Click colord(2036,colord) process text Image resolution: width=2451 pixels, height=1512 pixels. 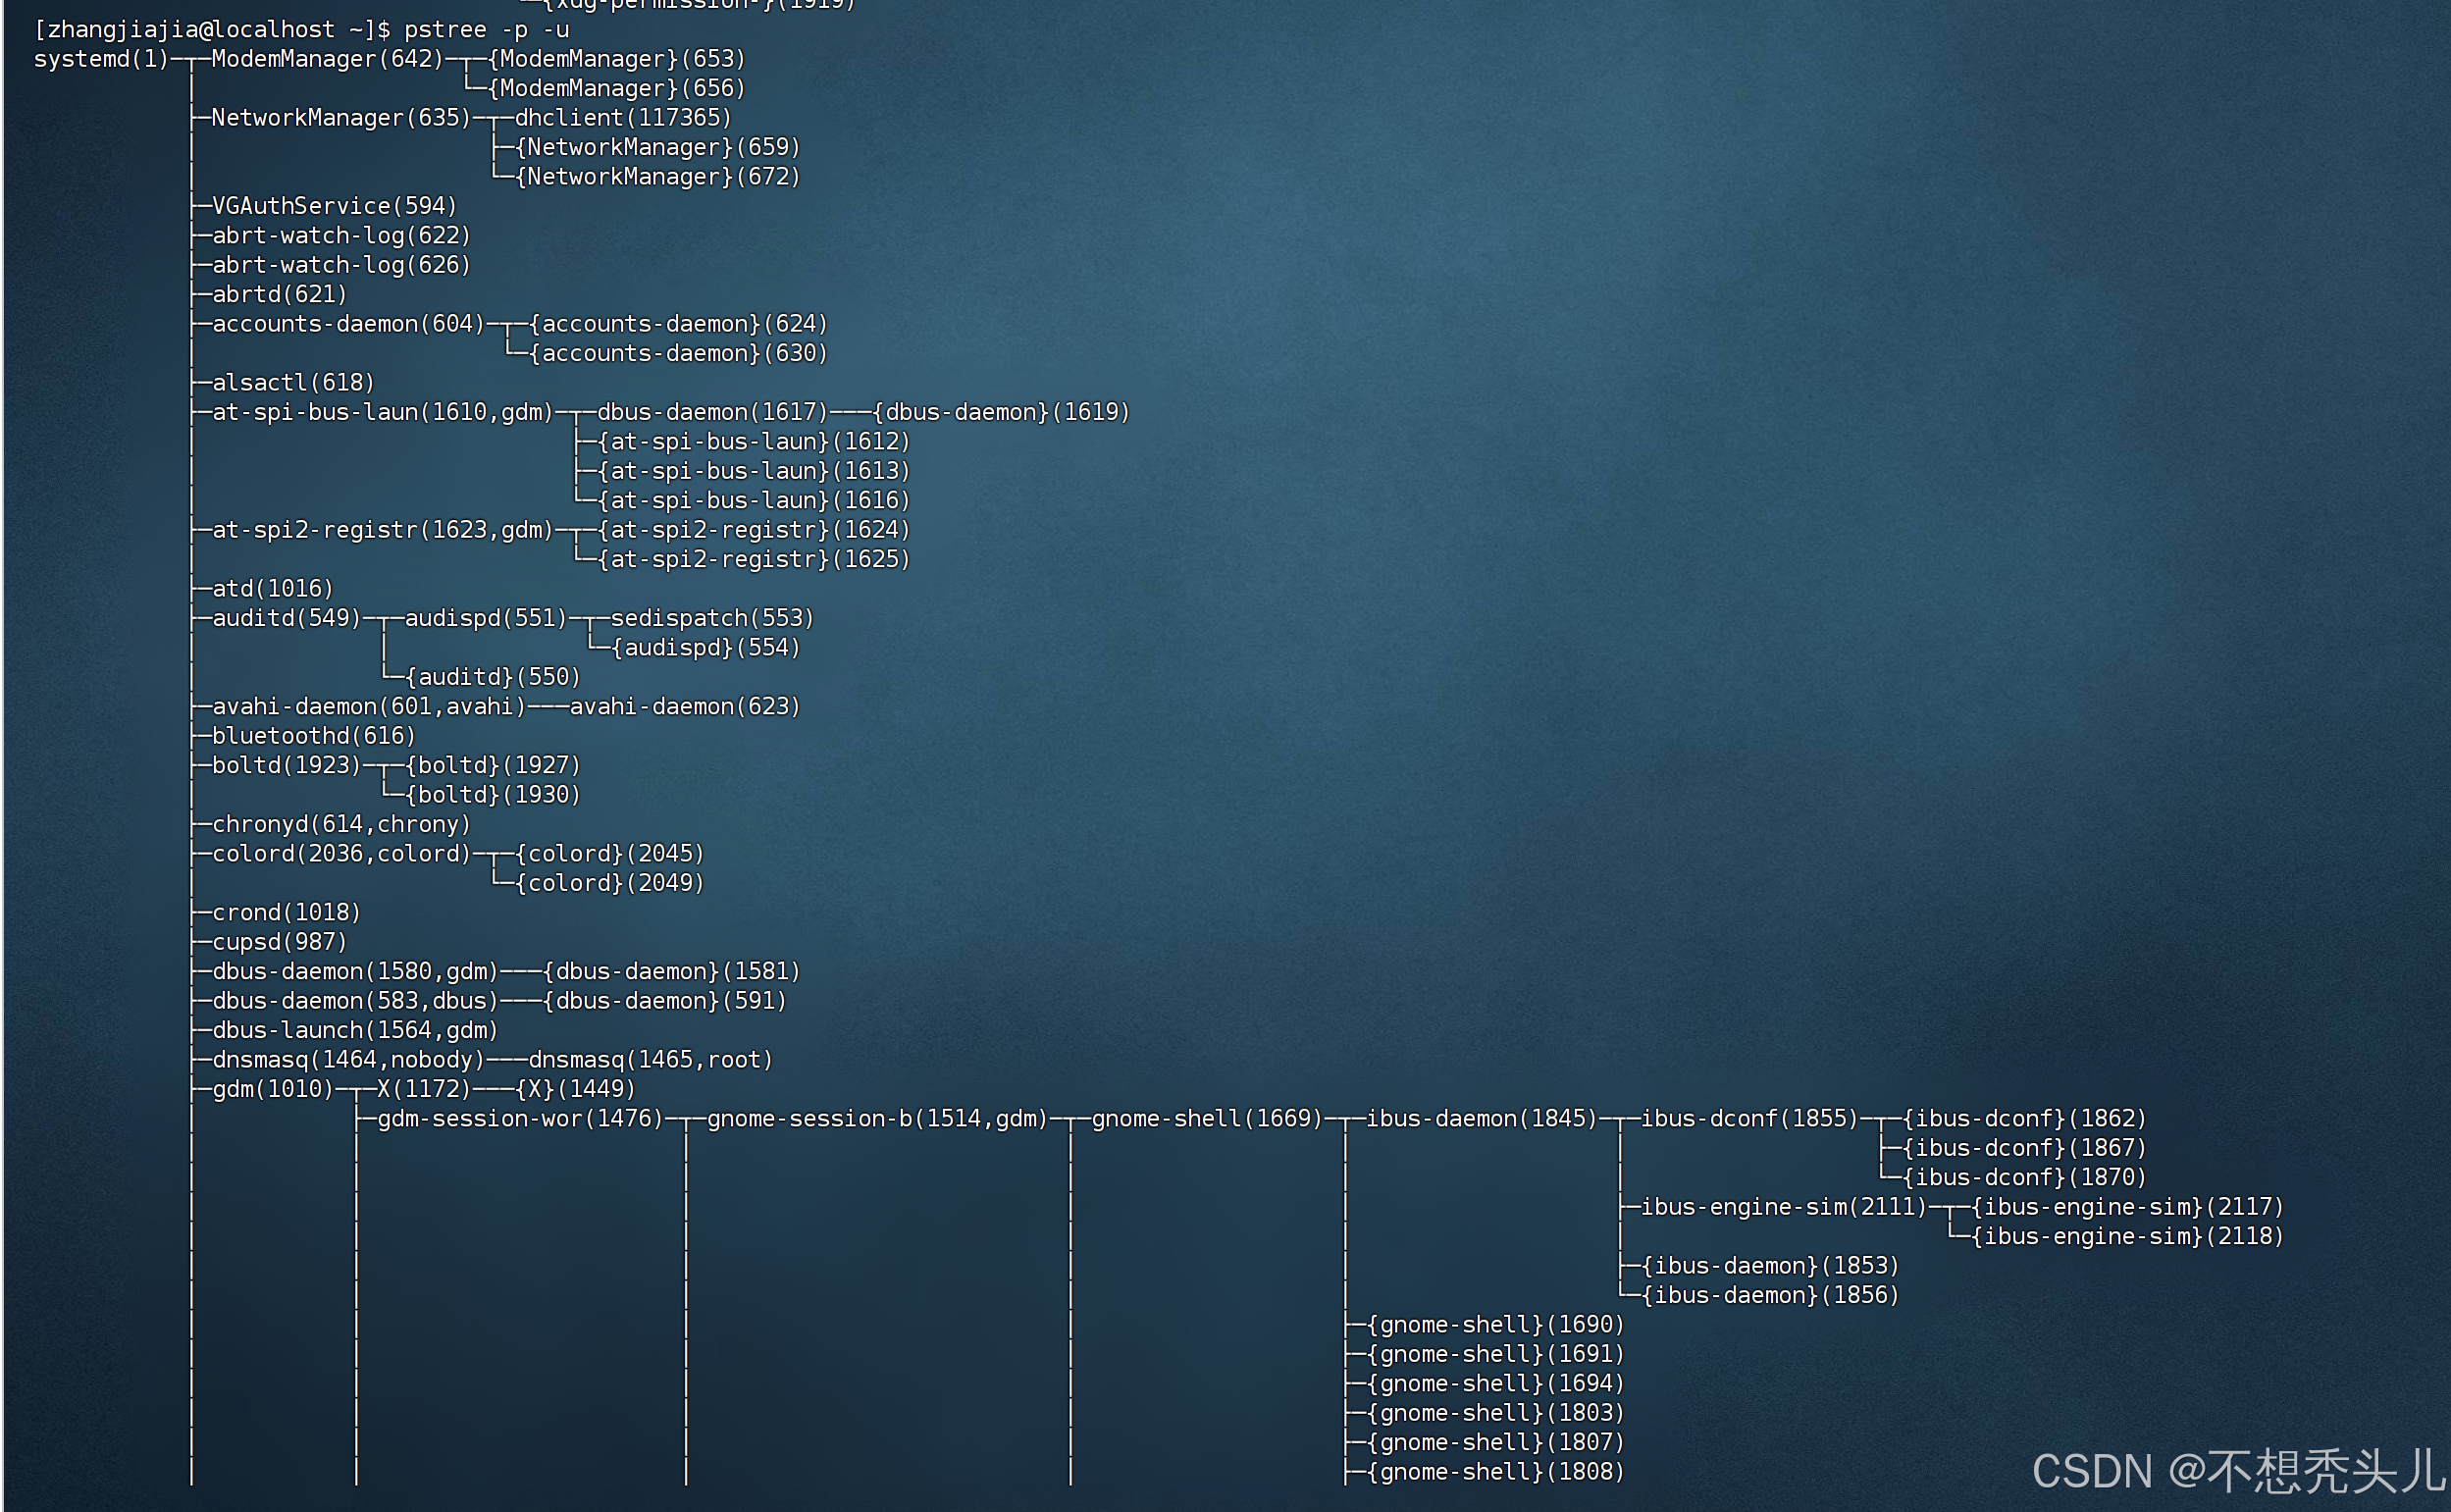click(x=341, y=854)
